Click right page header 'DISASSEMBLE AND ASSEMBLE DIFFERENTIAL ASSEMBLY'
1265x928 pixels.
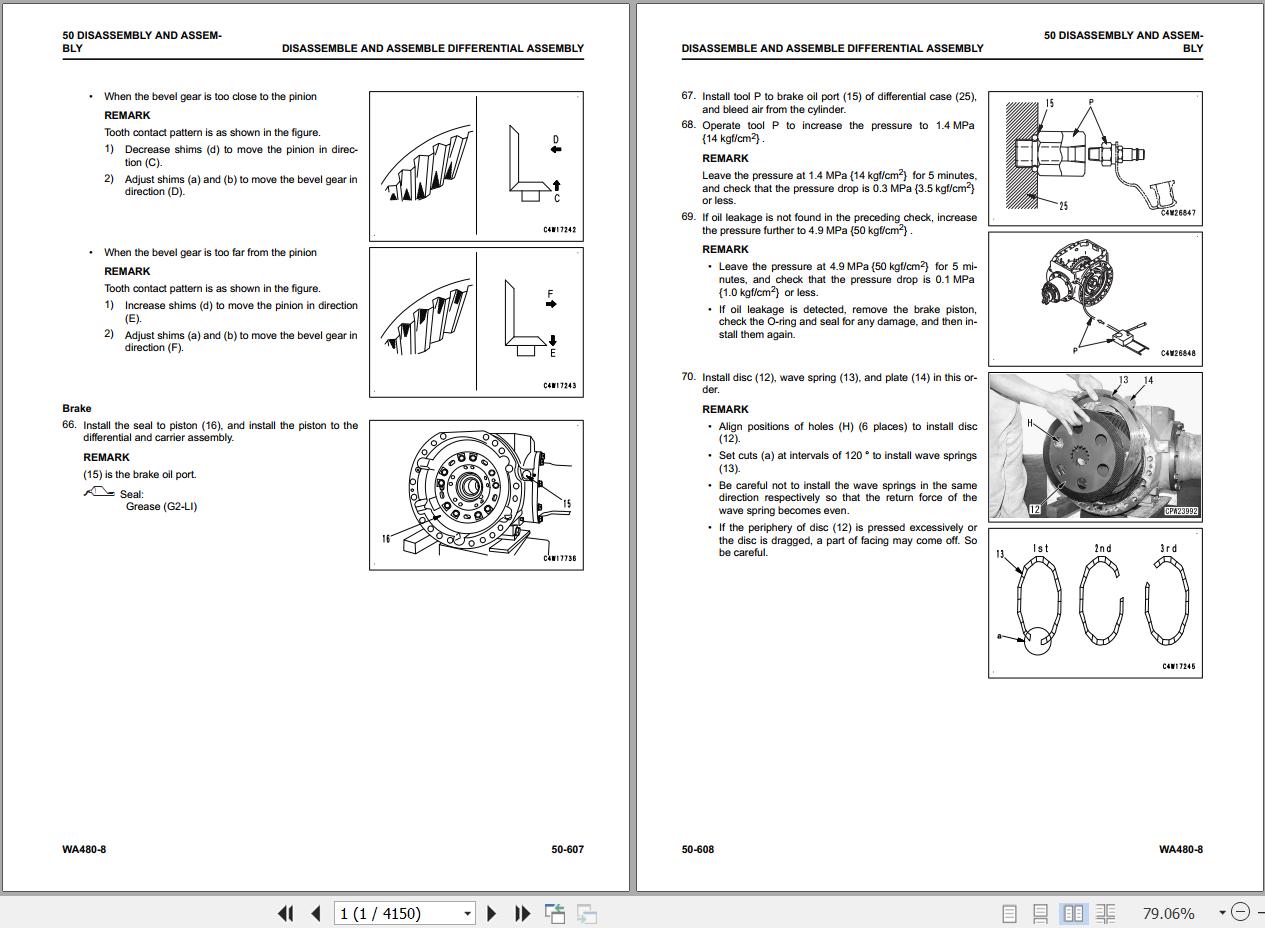pos(832,48)
